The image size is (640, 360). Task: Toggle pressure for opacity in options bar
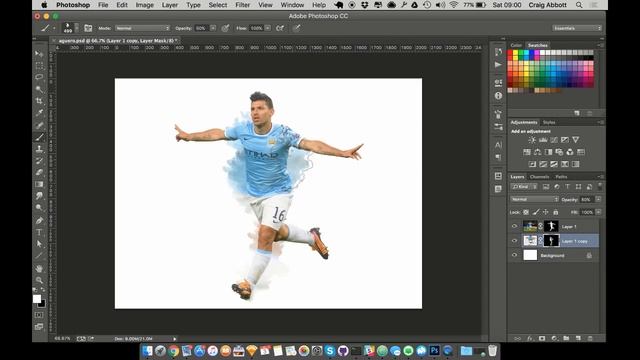click(x=225, y=28)
